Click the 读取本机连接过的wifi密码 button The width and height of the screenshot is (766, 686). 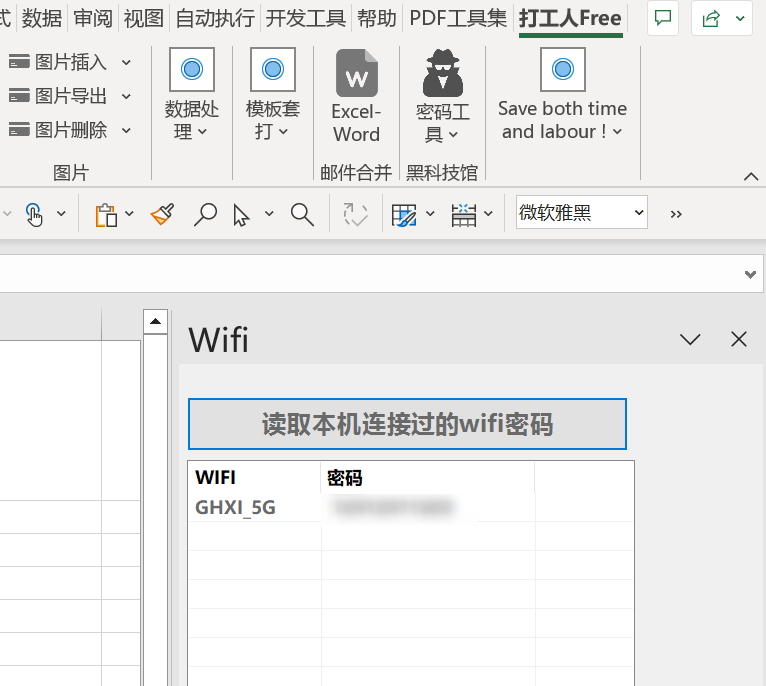point(407,424)
